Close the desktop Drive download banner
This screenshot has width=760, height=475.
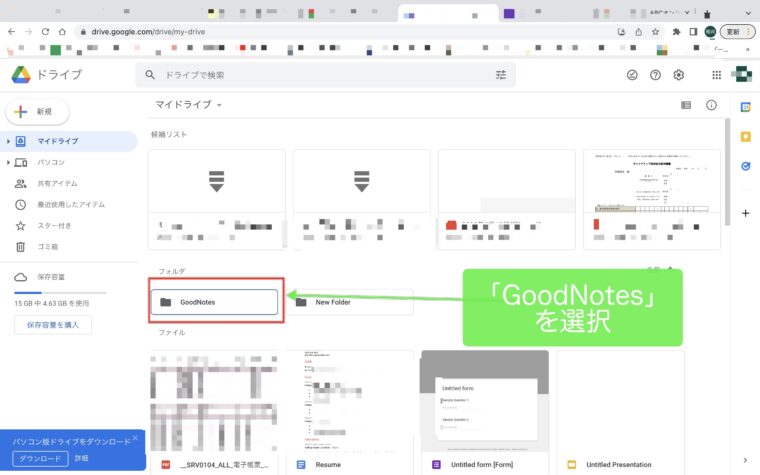pos(135,438)
